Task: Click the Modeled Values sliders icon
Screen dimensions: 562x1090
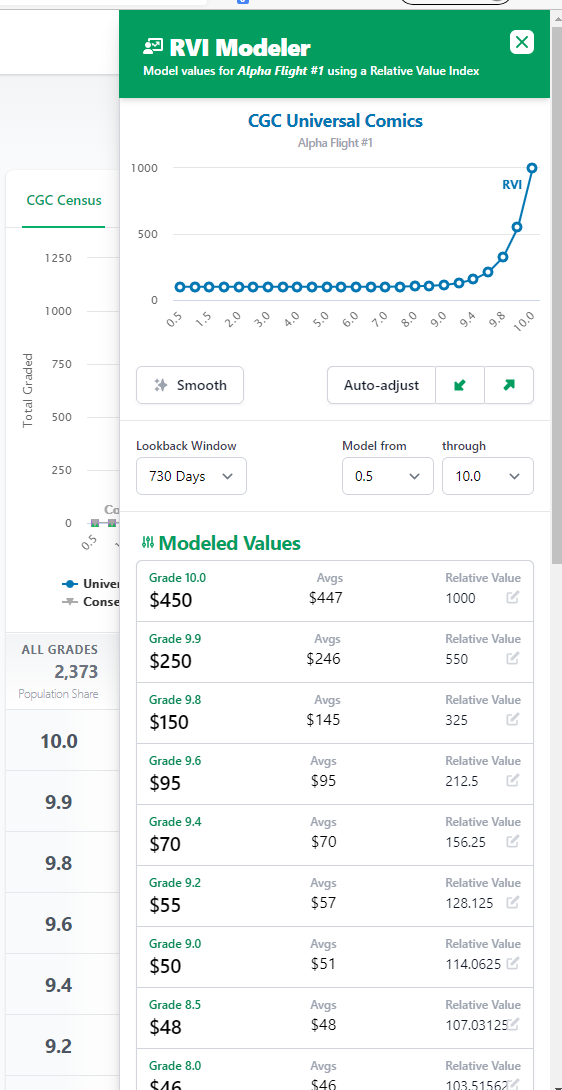Action: (x=147, y=543)
